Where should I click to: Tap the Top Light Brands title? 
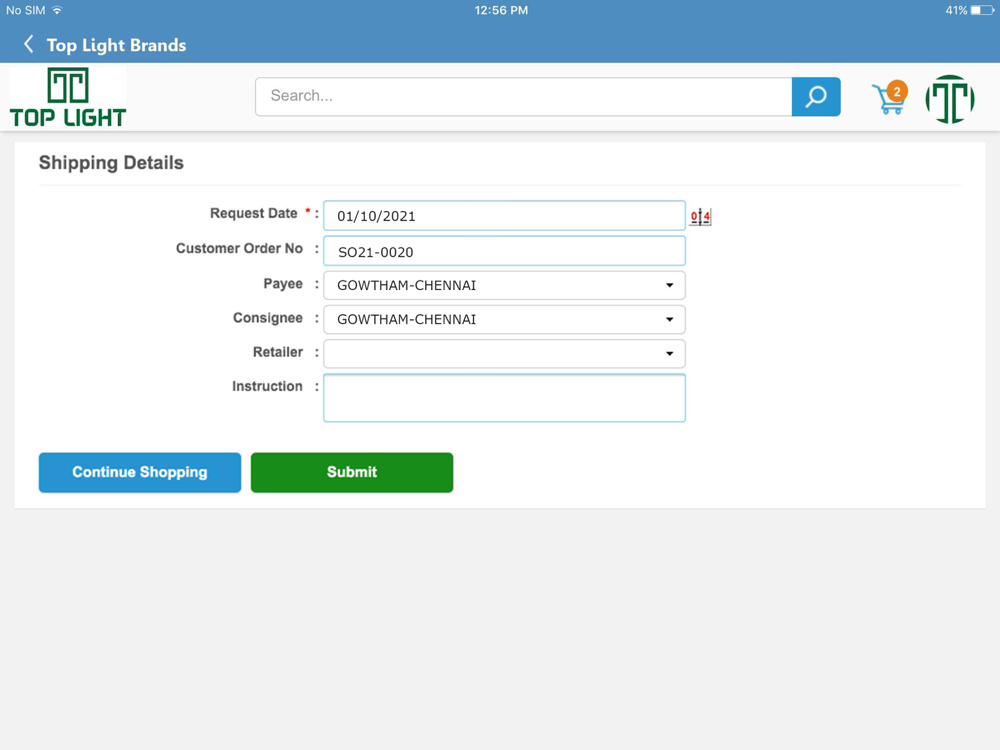pyautogui.click(x=117, y=45)
